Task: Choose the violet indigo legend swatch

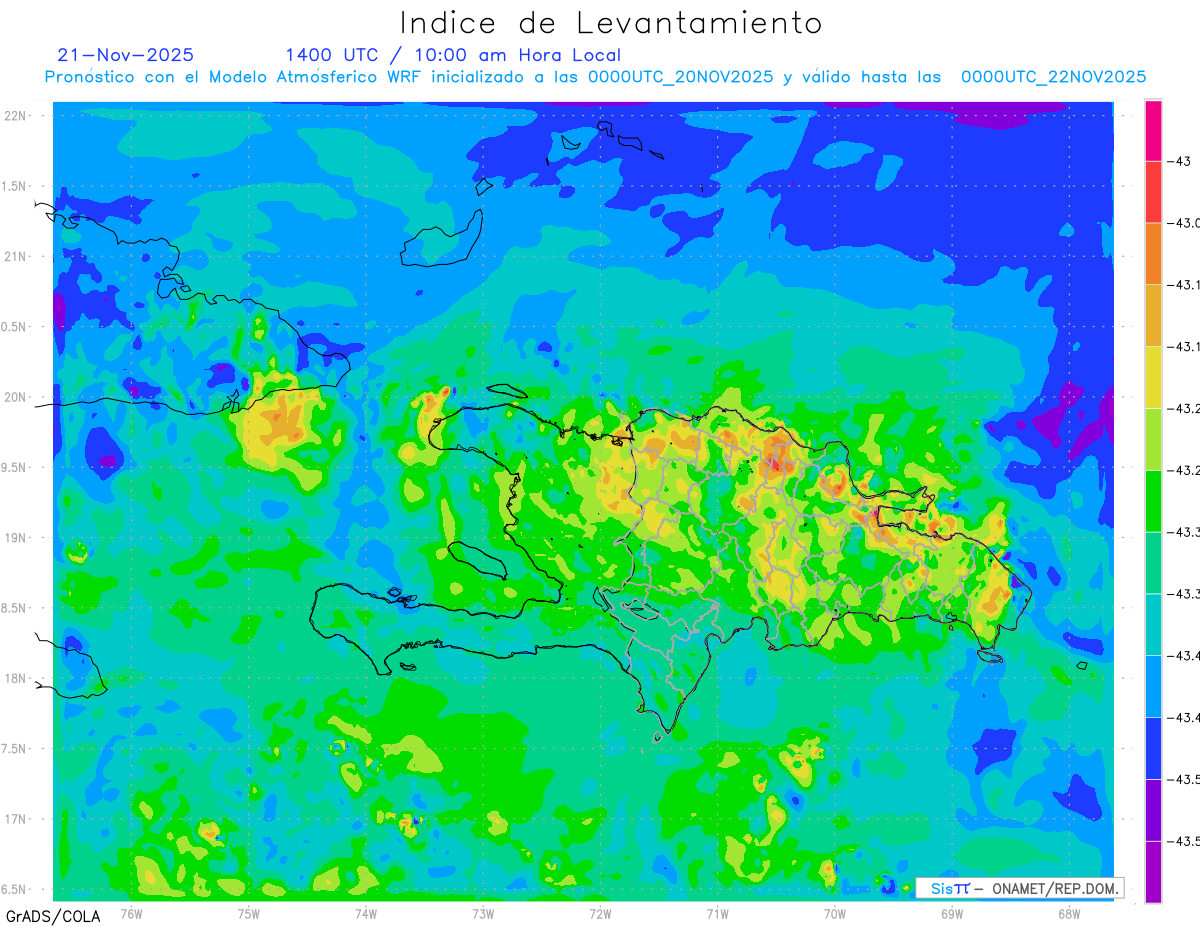Action: [x=1153, y=810]
